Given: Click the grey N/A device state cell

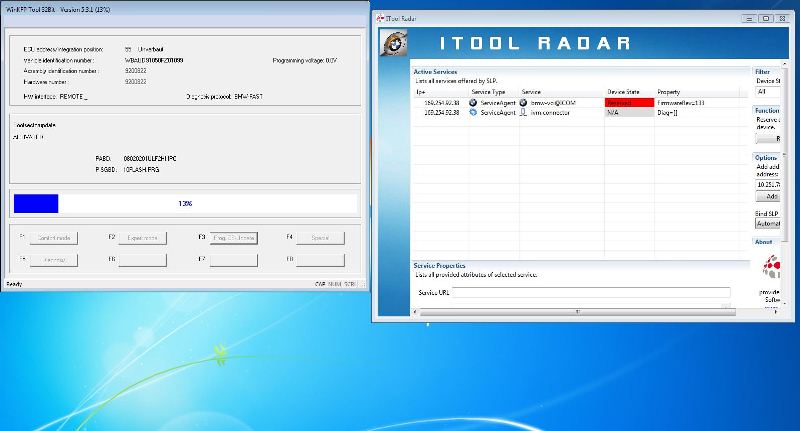Looking at the screenshot, I should click(629, 113).
